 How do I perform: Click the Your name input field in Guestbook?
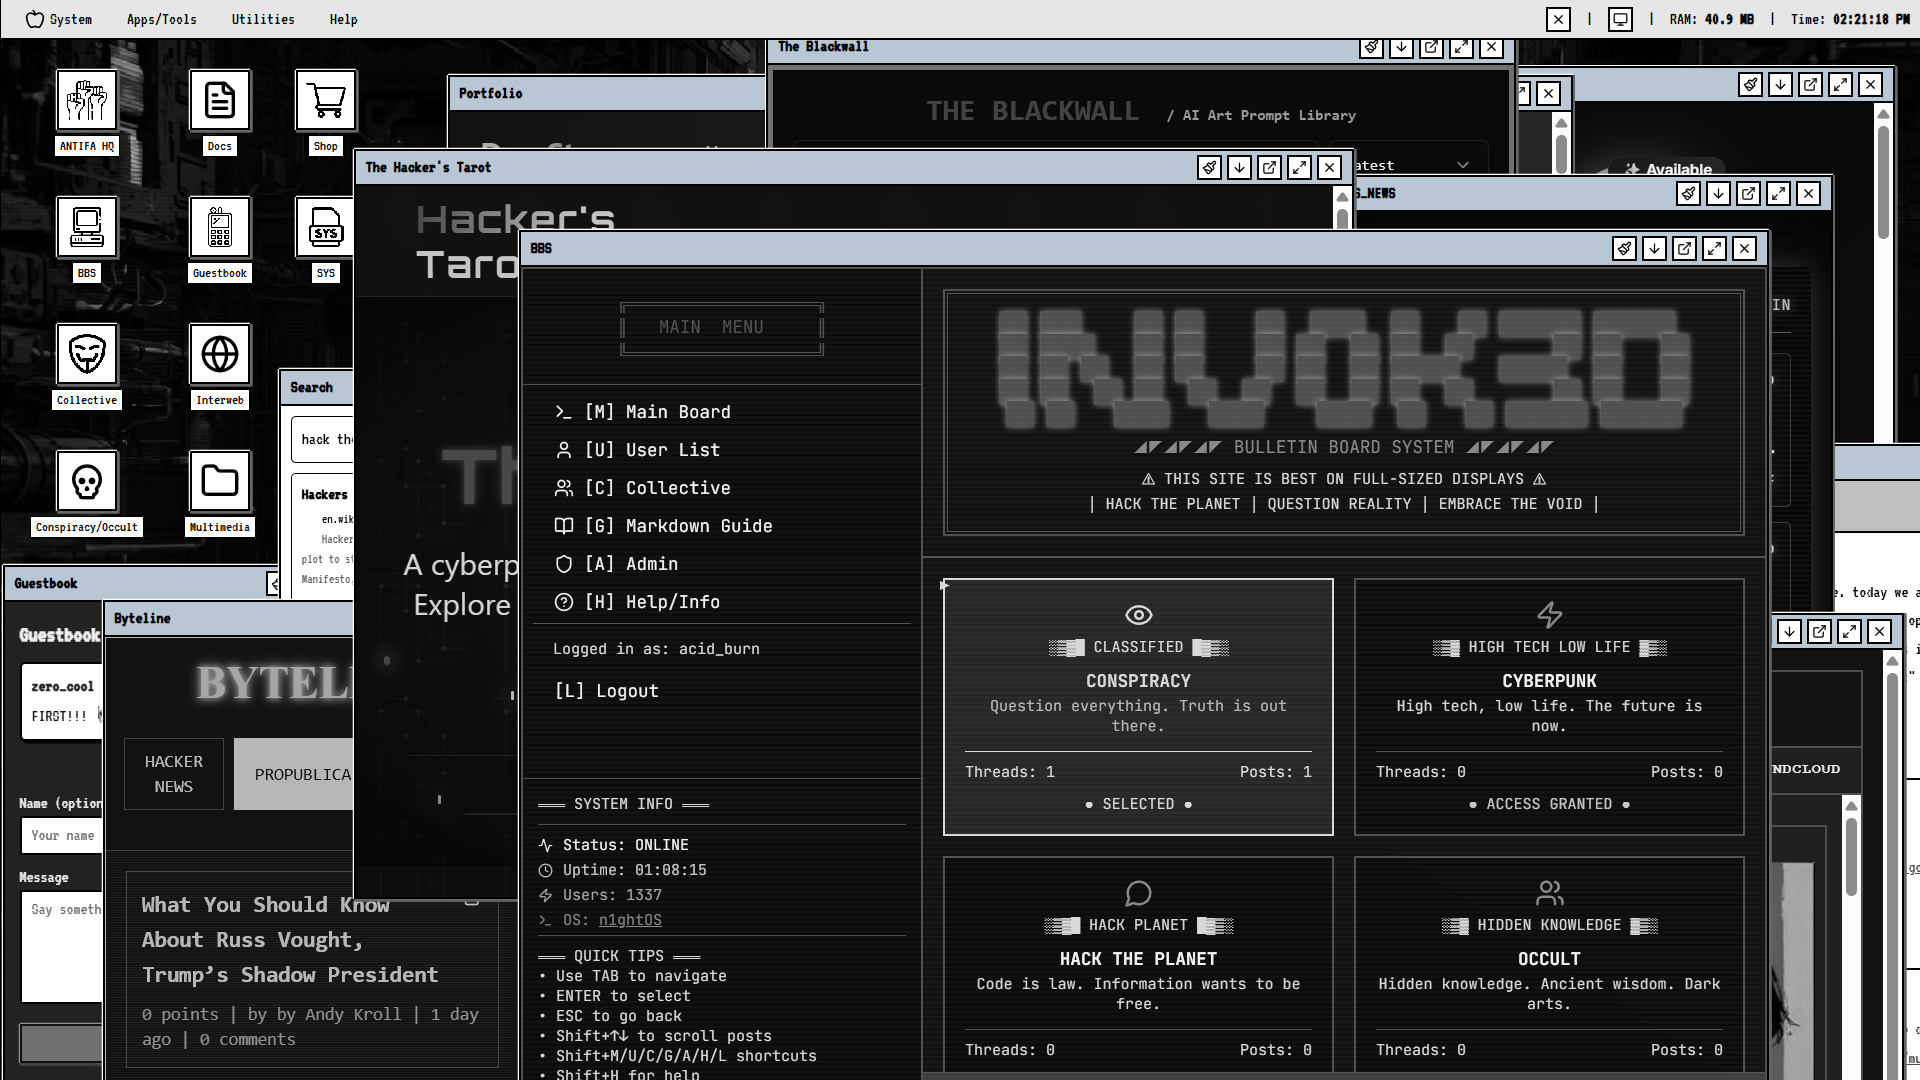(61, 835)
